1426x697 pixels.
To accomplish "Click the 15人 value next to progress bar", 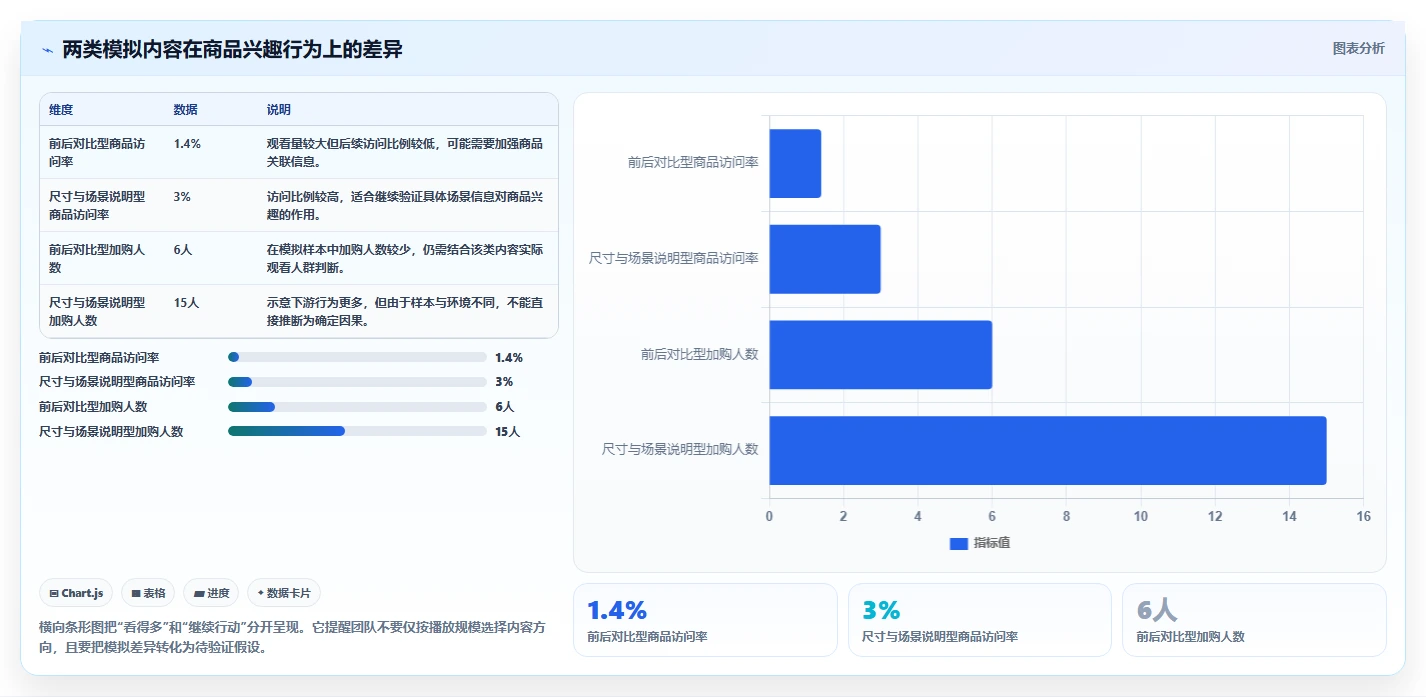I will [x=507, y=432].
